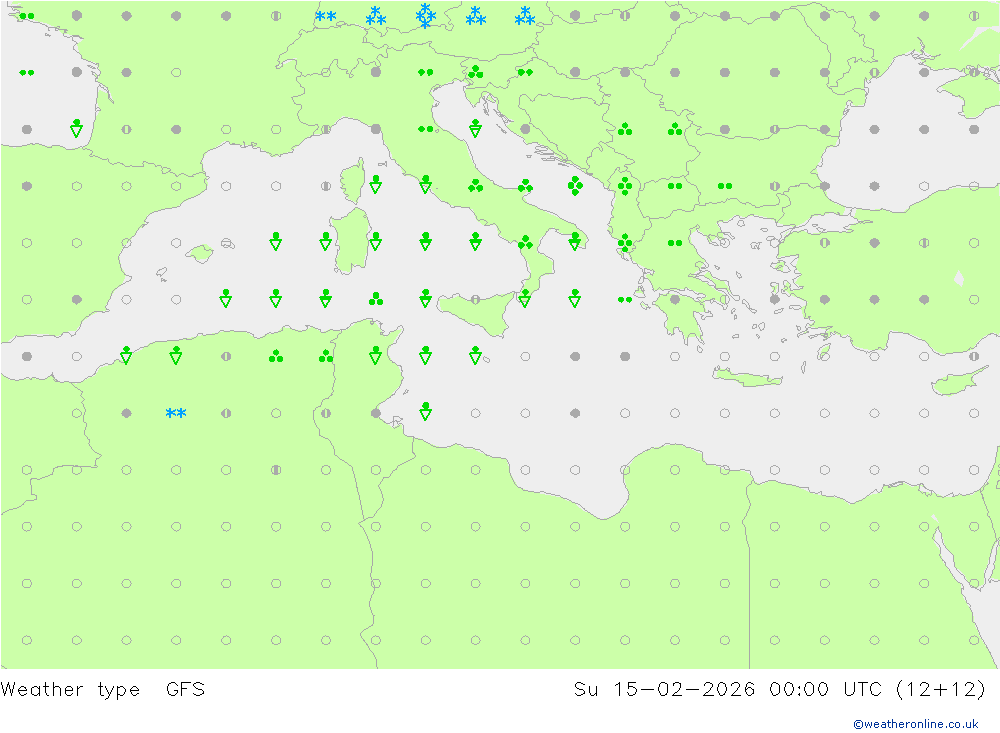Click the shower symbol on Sicily's eastern tip
Screen dimensions: 1000x733
(525, 298)
